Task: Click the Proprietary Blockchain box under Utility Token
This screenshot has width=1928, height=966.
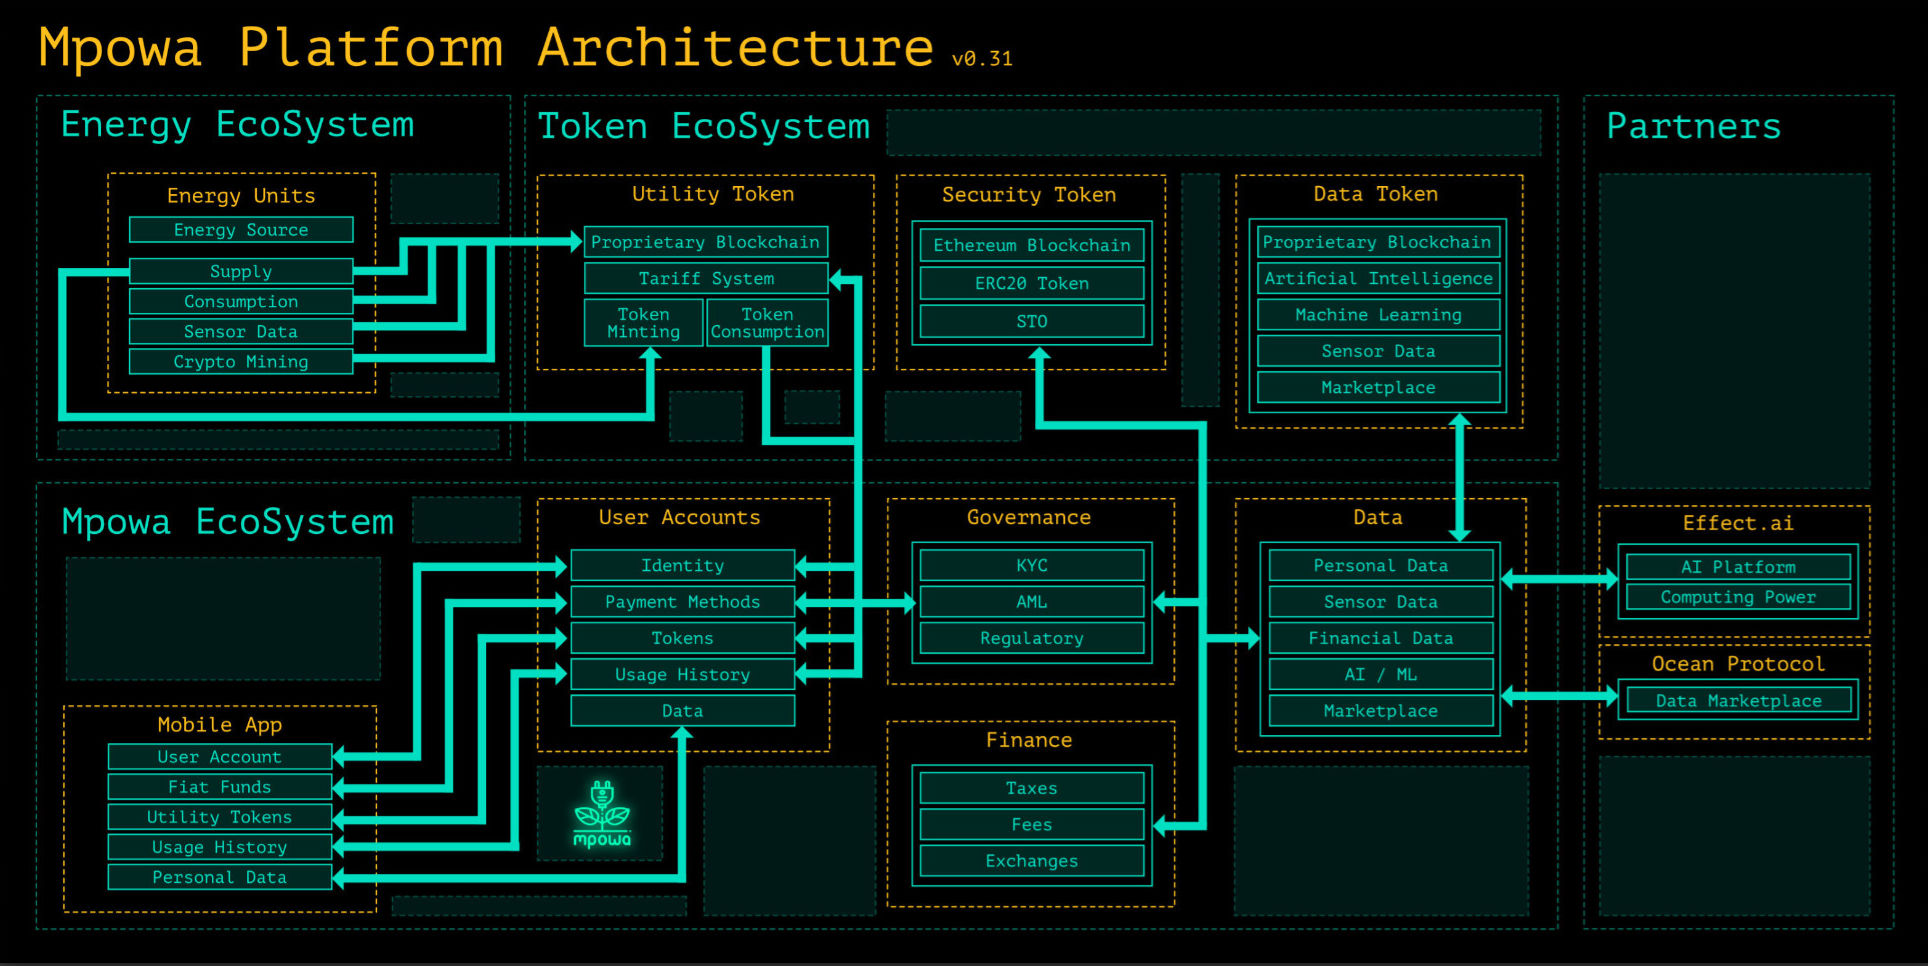Action: point(706,242)
